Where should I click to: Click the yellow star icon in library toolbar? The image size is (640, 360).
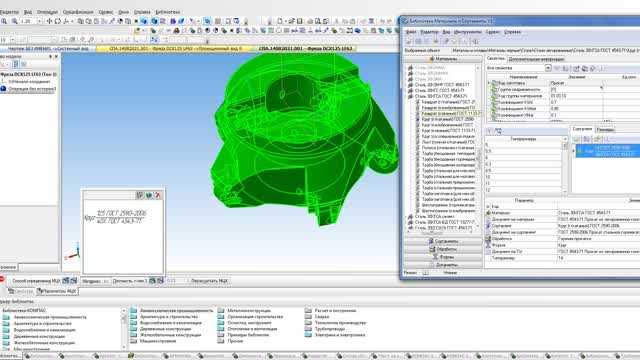point(436,41)
